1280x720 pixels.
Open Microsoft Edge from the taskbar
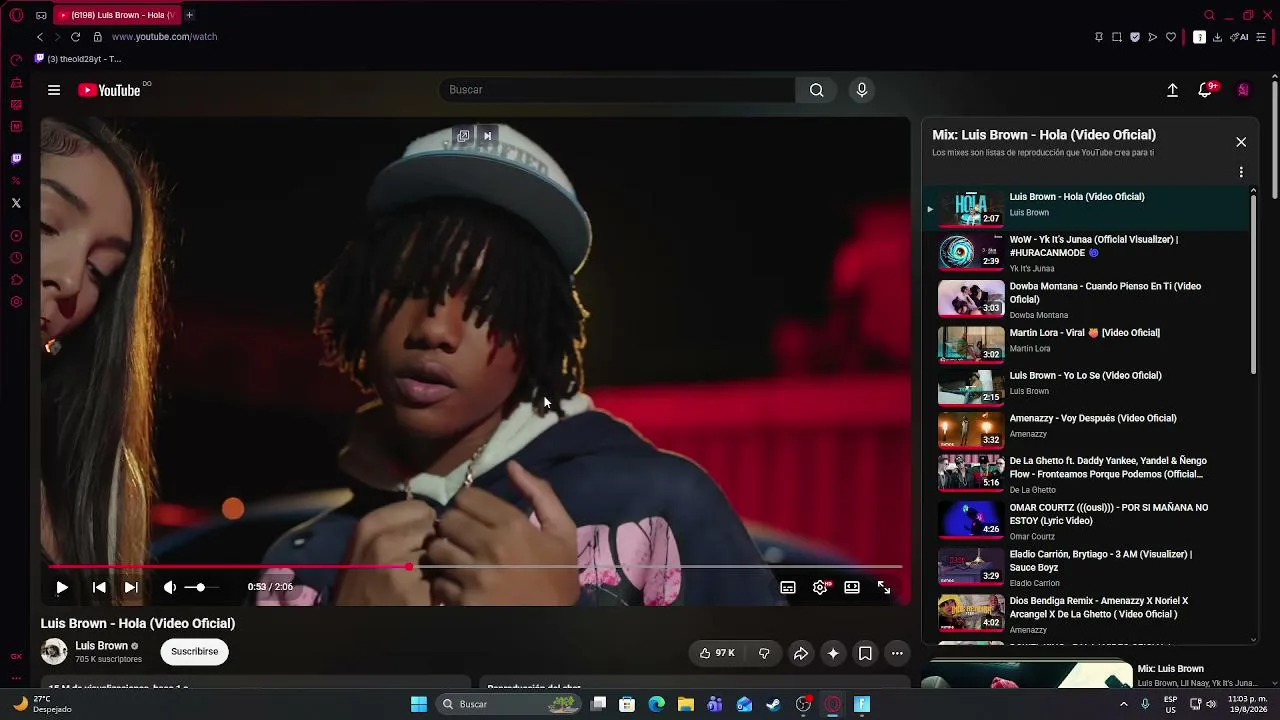point(656,704)
